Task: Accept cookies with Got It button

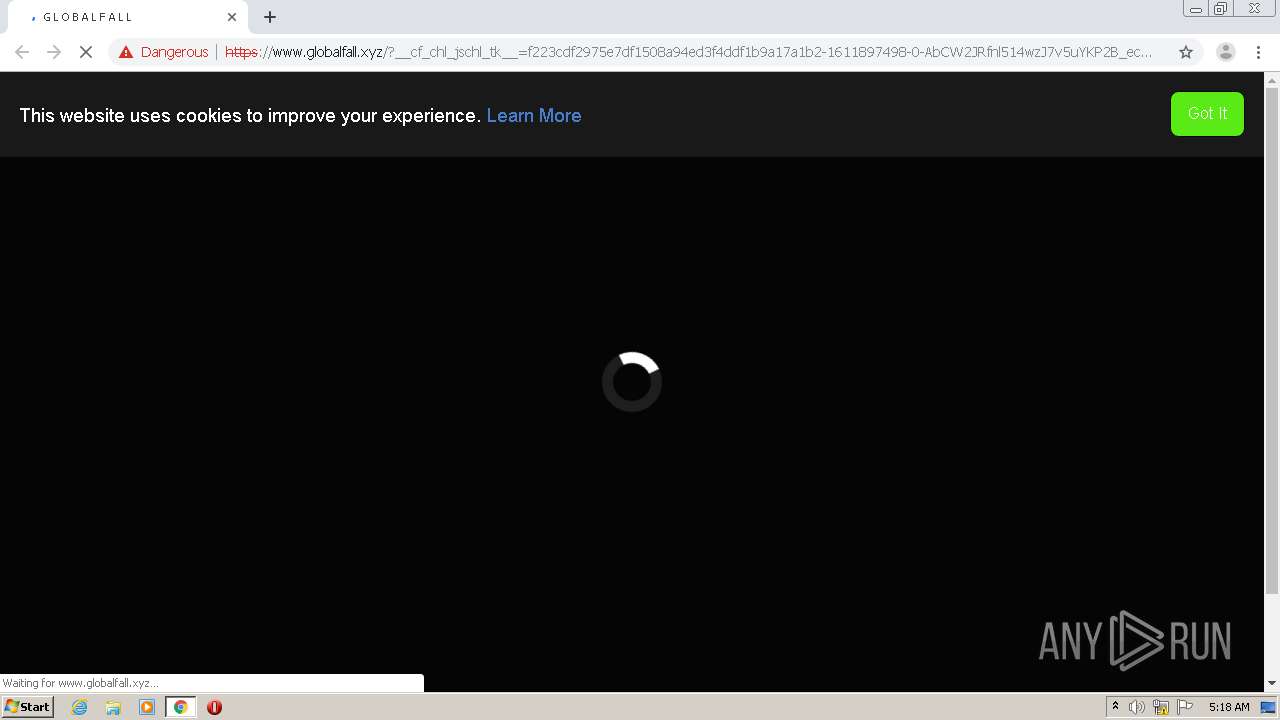Action: (1207, 114)
